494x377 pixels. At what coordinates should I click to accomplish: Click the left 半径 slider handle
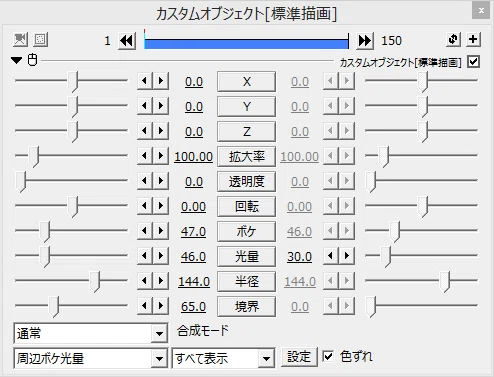[x=95, y=281]
